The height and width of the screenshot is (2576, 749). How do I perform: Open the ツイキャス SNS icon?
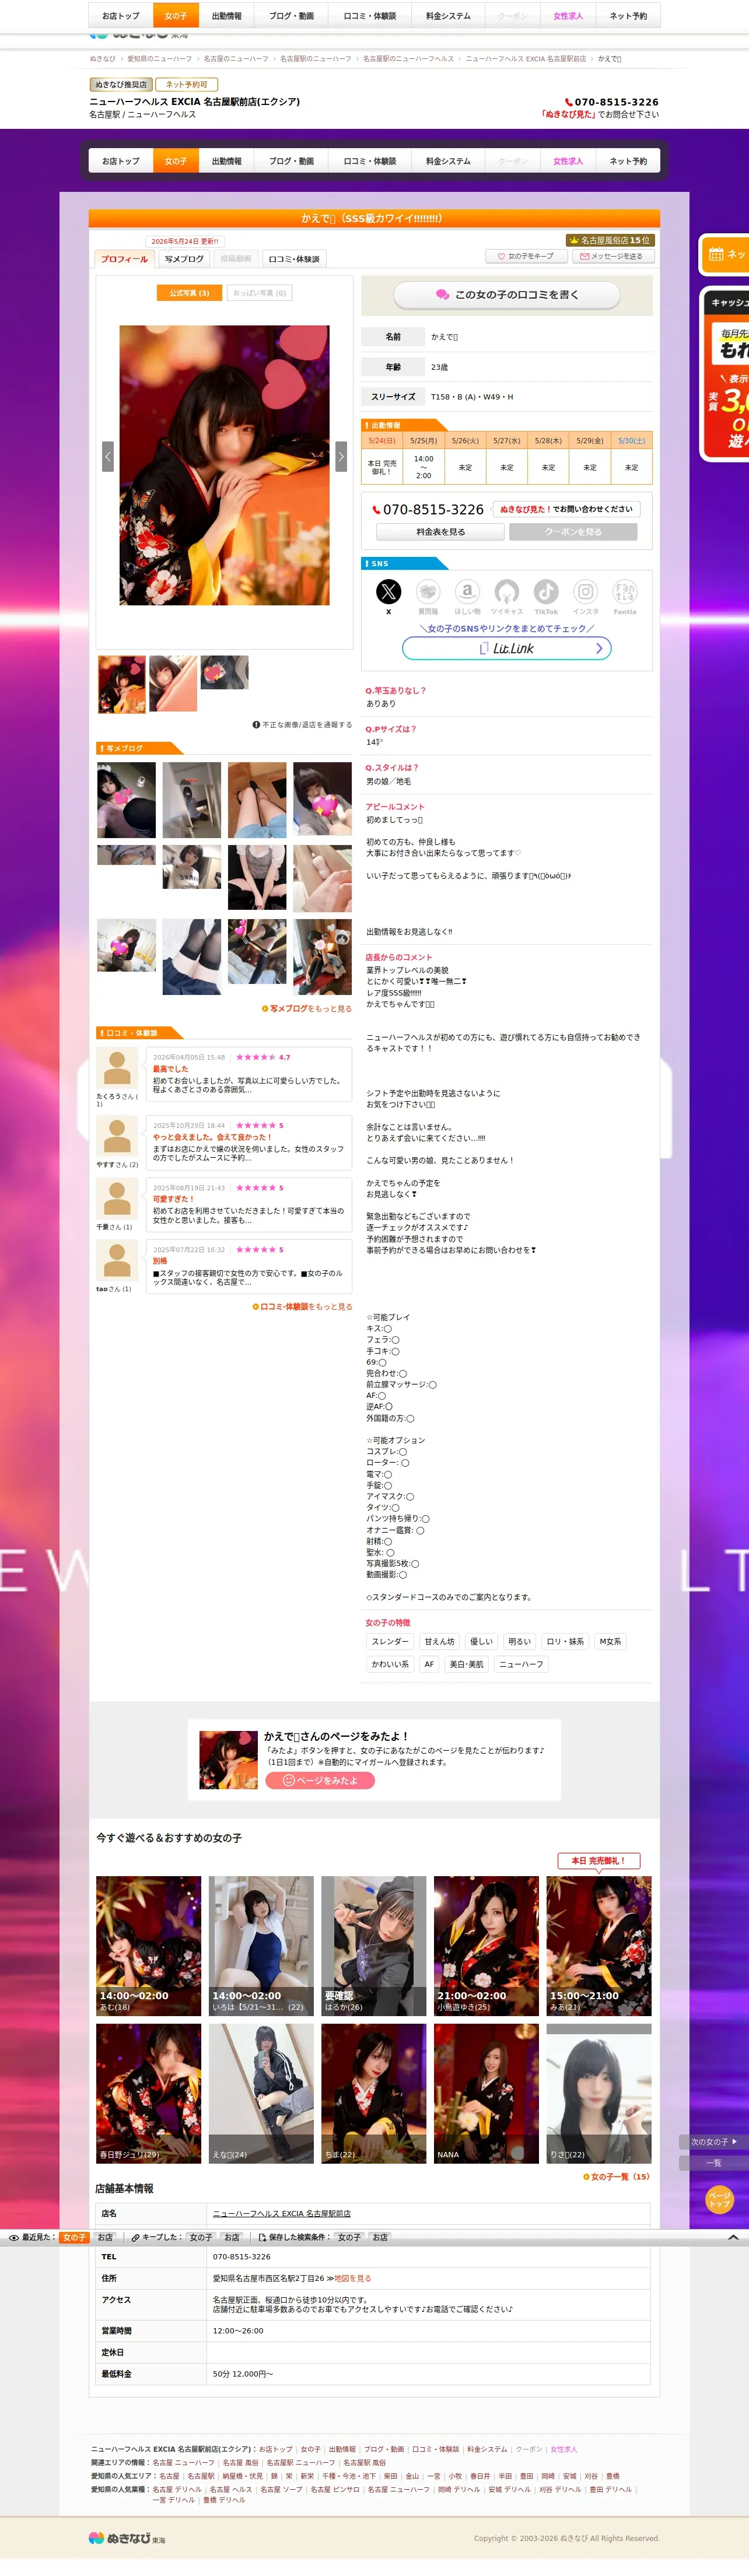click(507, 592)
